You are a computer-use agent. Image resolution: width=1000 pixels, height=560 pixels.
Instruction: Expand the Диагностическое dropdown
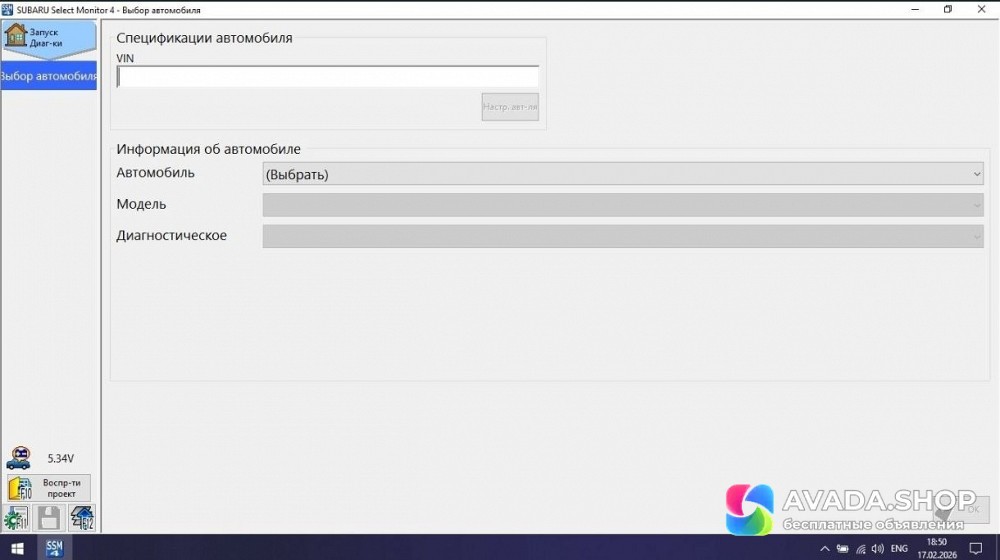622,236
